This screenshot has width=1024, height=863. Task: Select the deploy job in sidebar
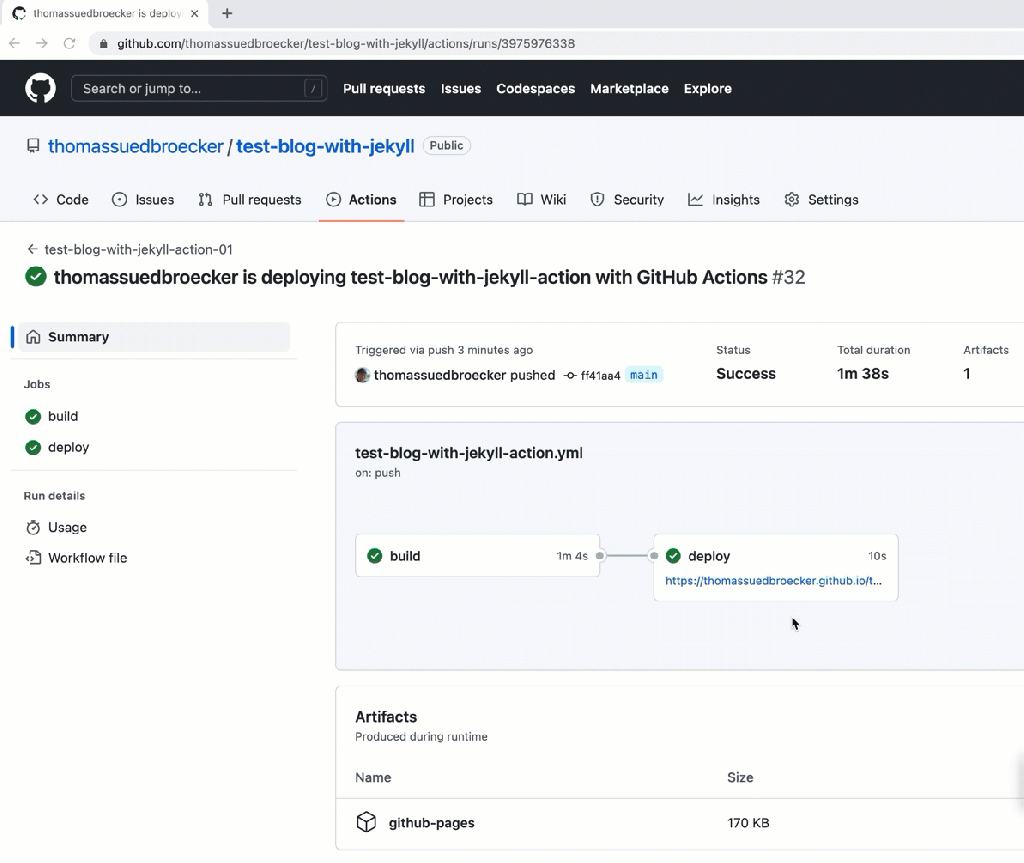[x=69, y=447]
